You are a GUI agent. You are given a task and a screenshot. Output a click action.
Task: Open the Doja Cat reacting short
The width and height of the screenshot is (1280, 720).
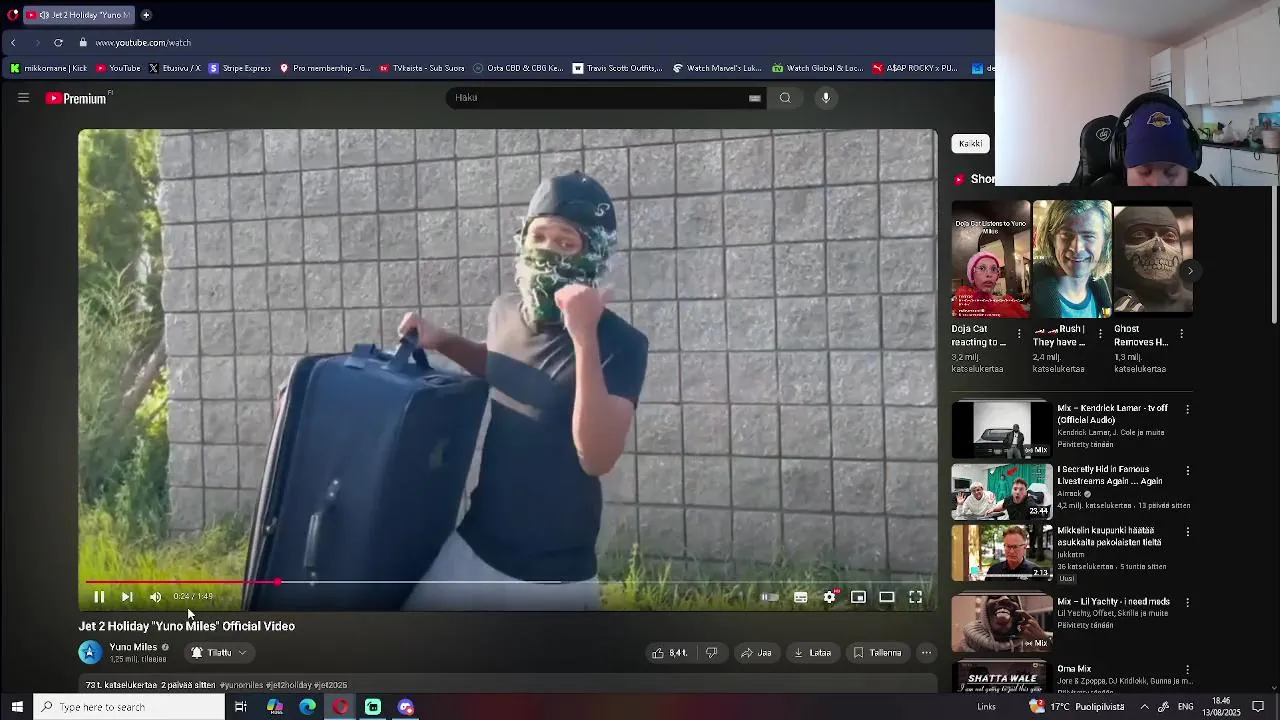(x=990, y=258)
